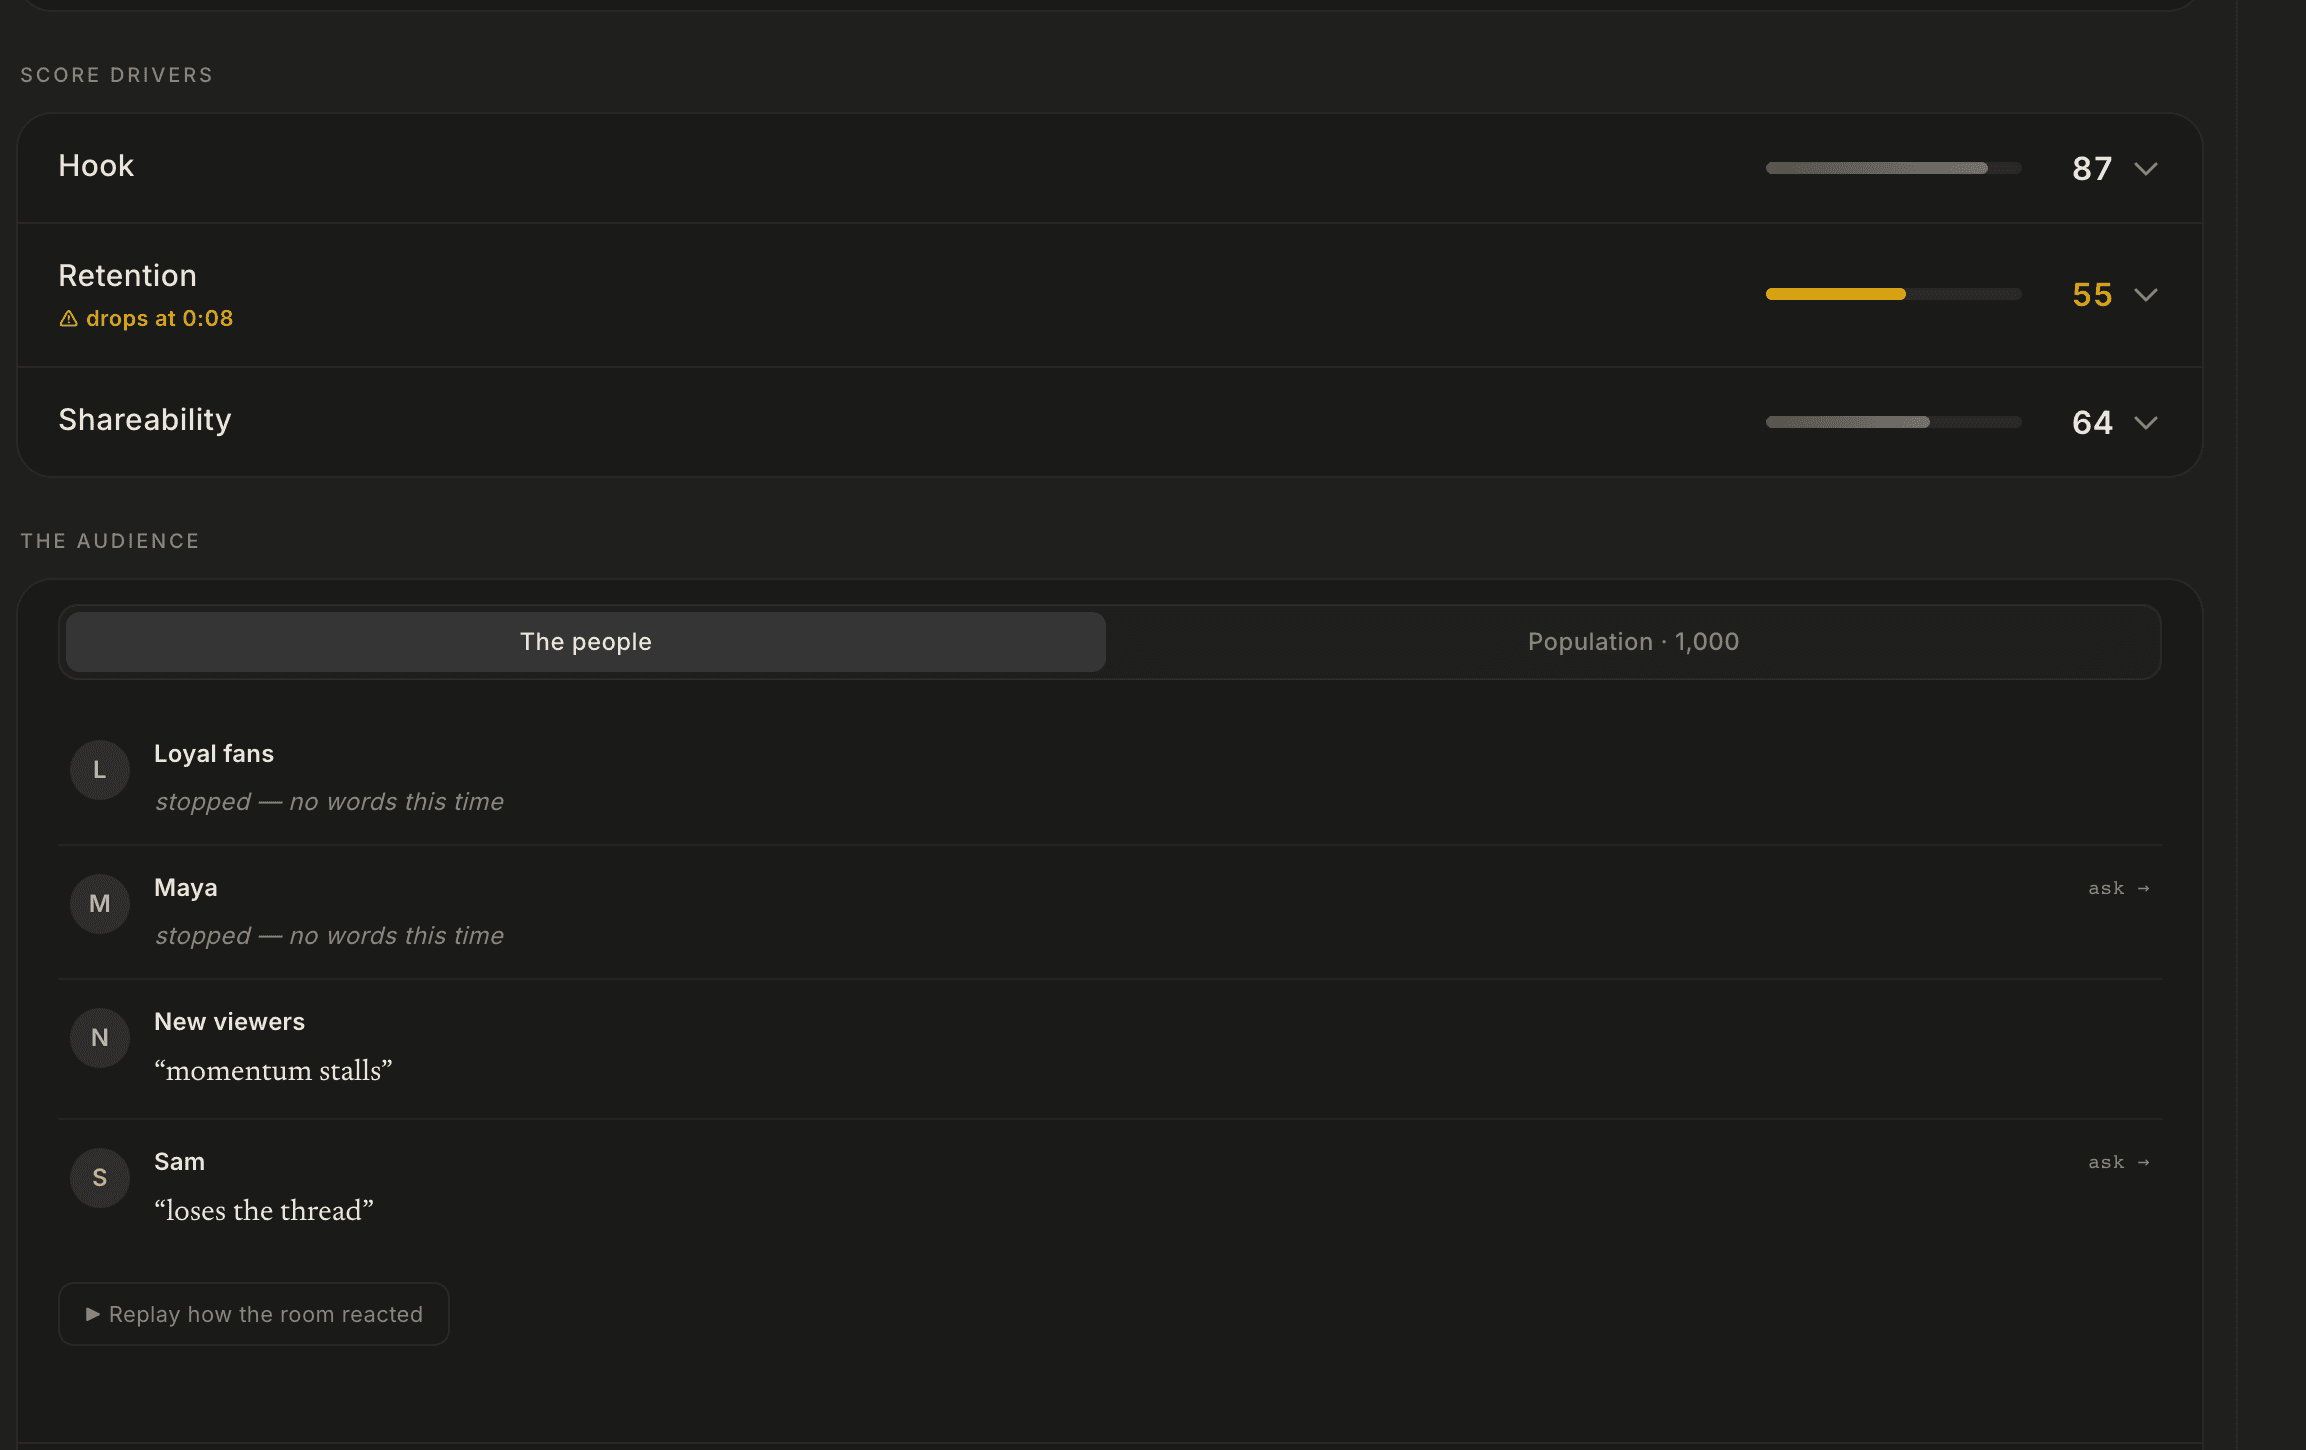Click the Shareability row label
The width and height of the screenshot is (2306, 1450).
tap(145, 420)
